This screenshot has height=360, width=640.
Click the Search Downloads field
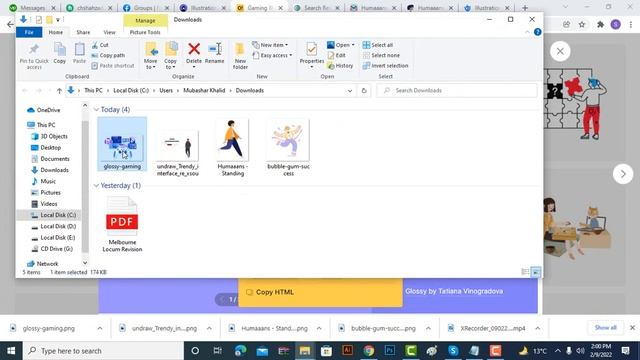coord(457,91)
